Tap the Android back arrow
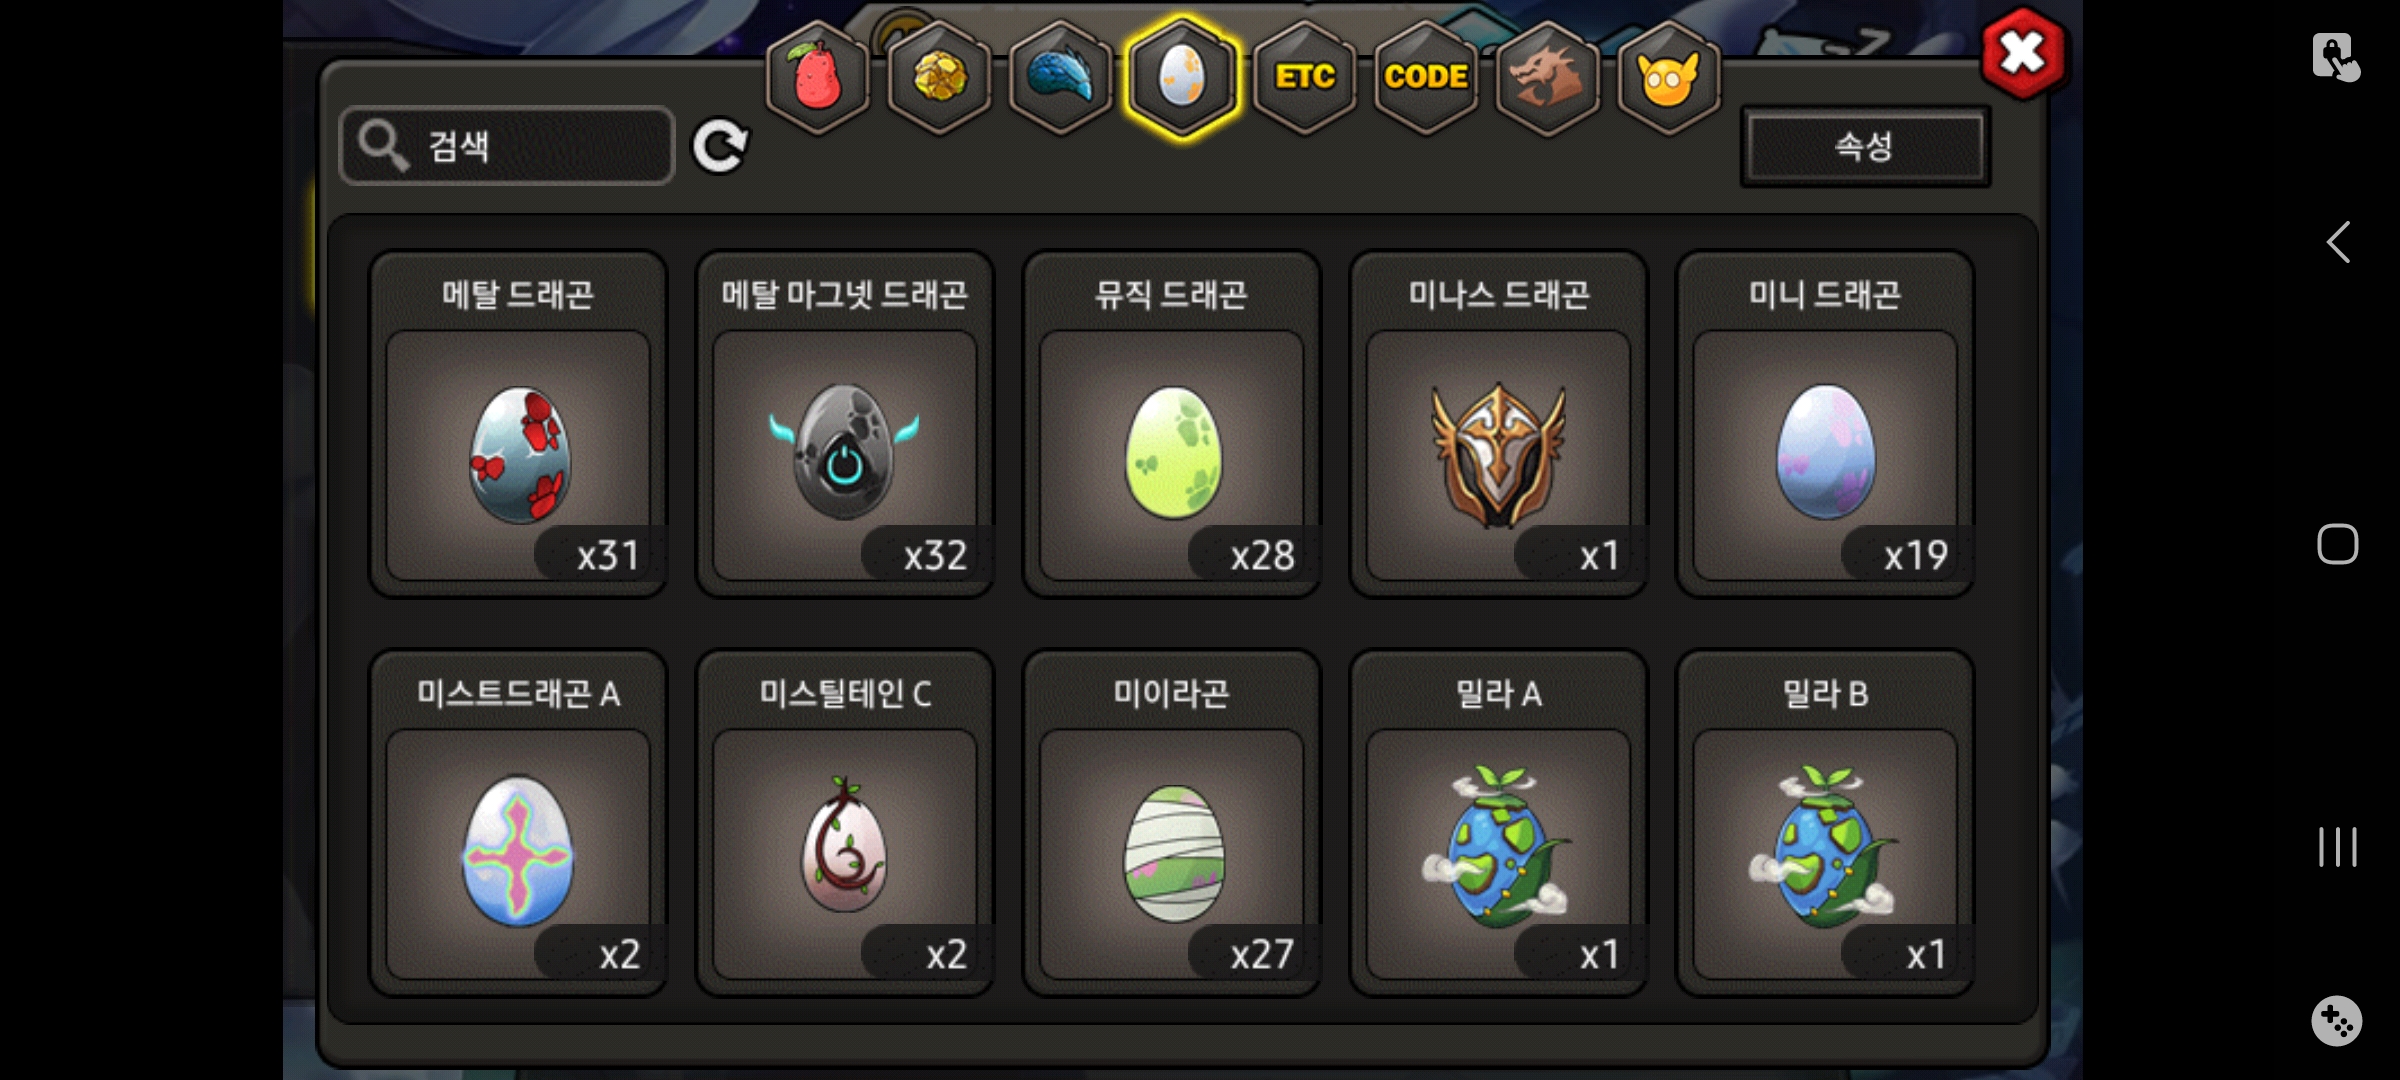Screen dimensions: 2400x1080 tap(2338, 242)
